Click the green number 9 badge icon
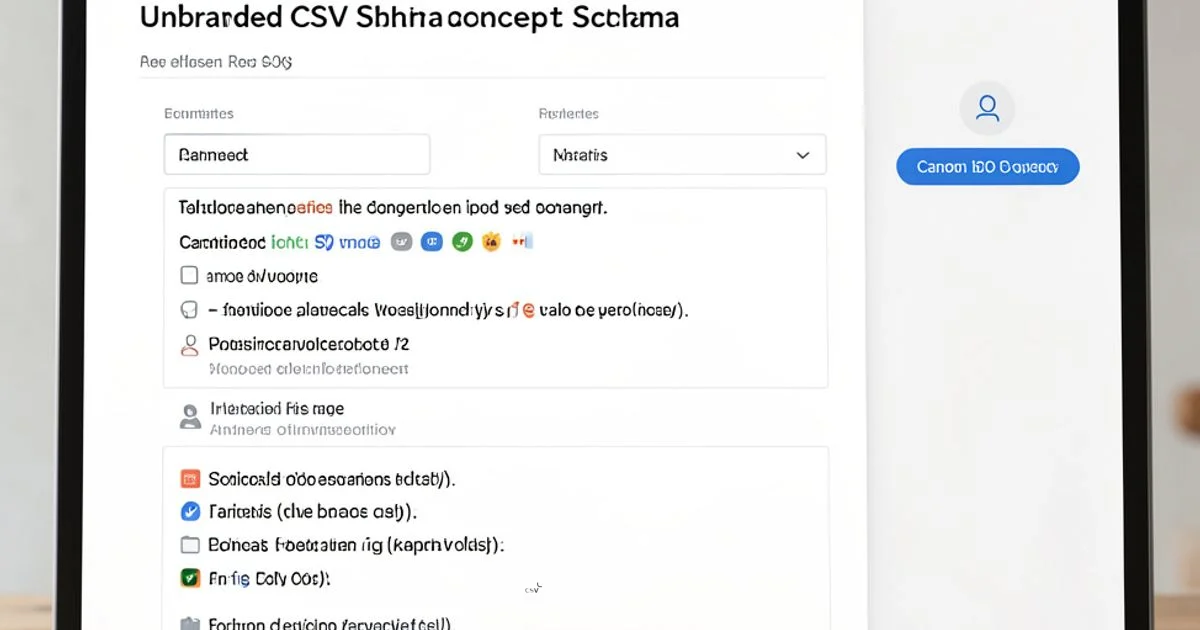Screen dimensions: 1200x630 (462, 241)
